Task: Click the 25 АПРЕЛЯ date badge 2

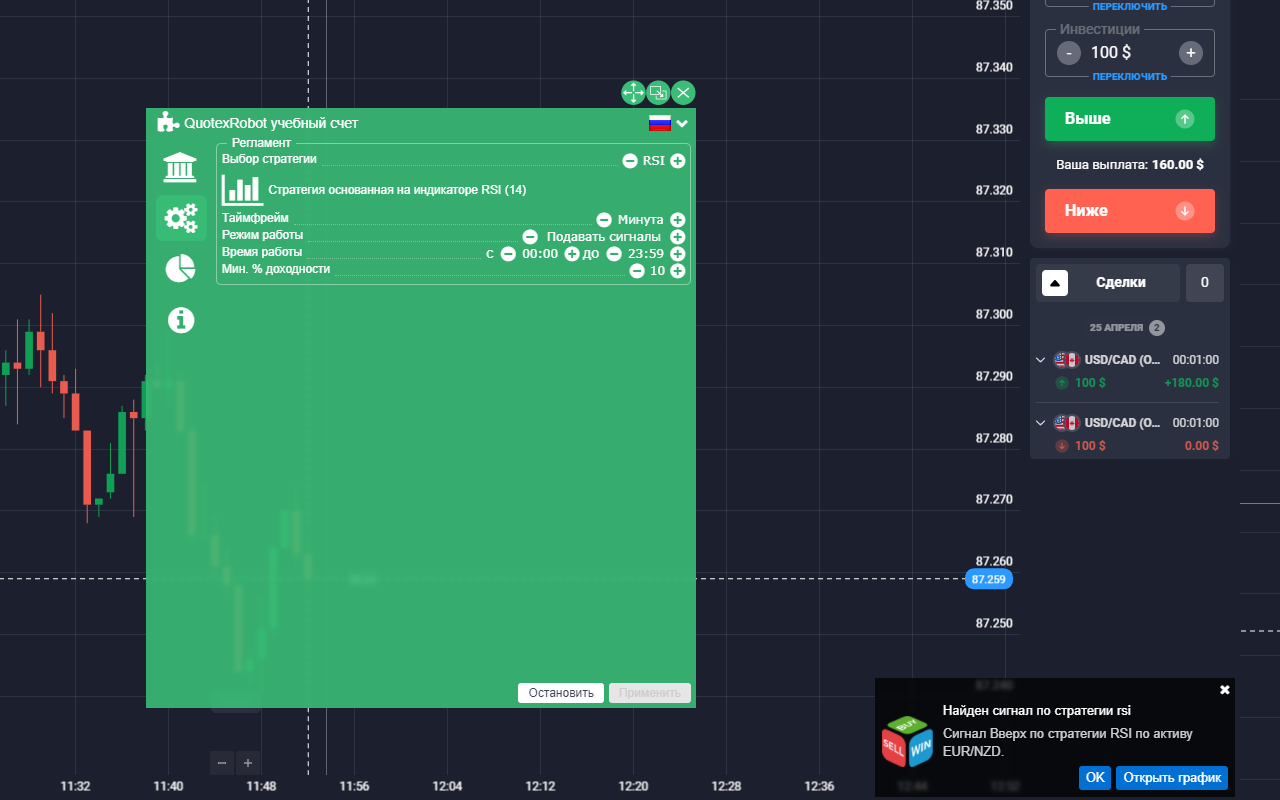Action: [x=1157, y=328]
